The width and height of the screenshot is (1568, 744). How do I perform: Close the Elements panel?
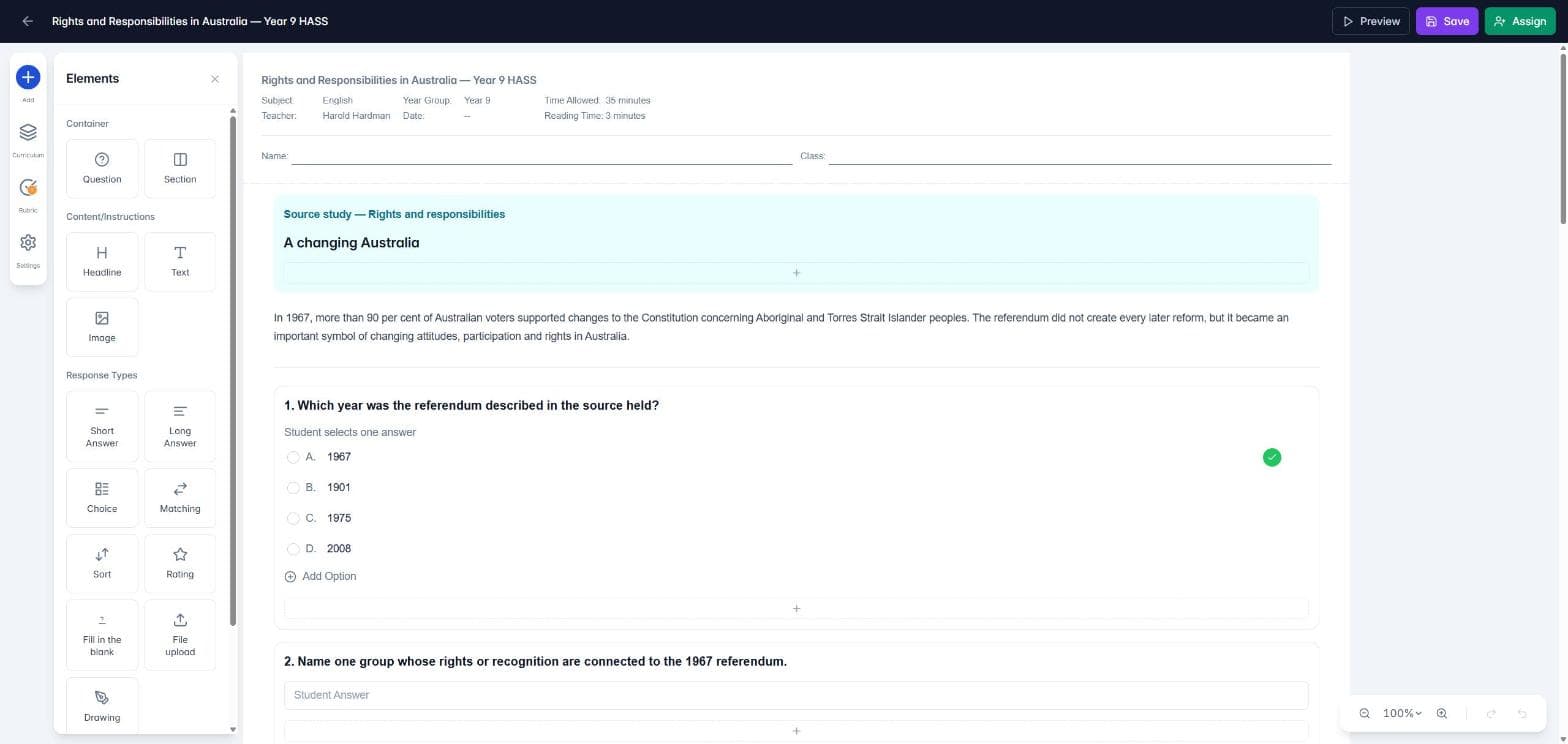tap(215, 79)
